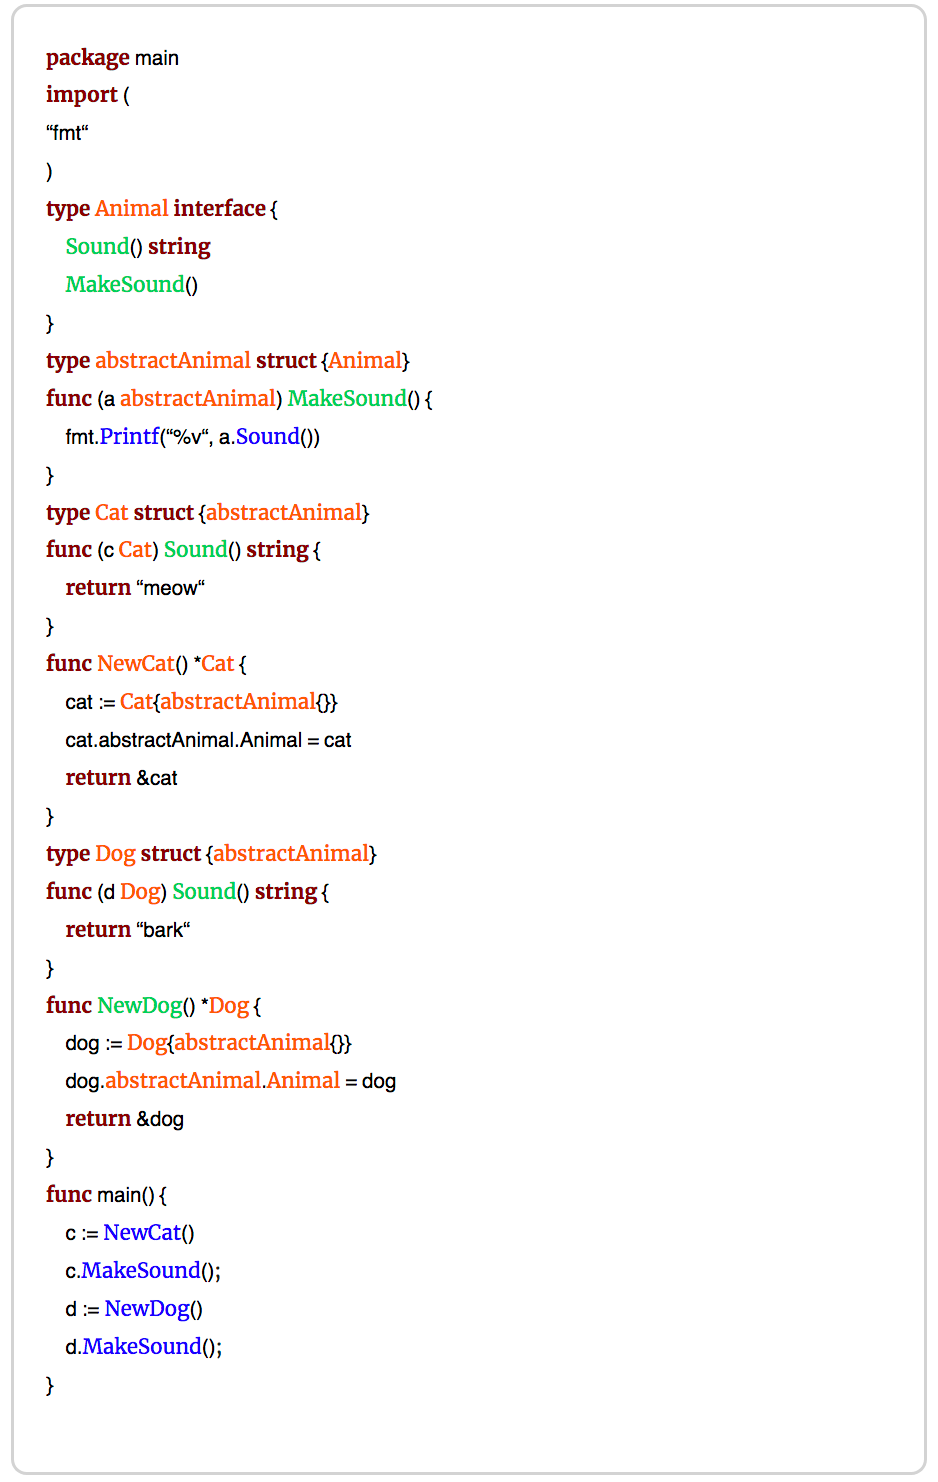Click the return "bark" line

click(128, 930)
